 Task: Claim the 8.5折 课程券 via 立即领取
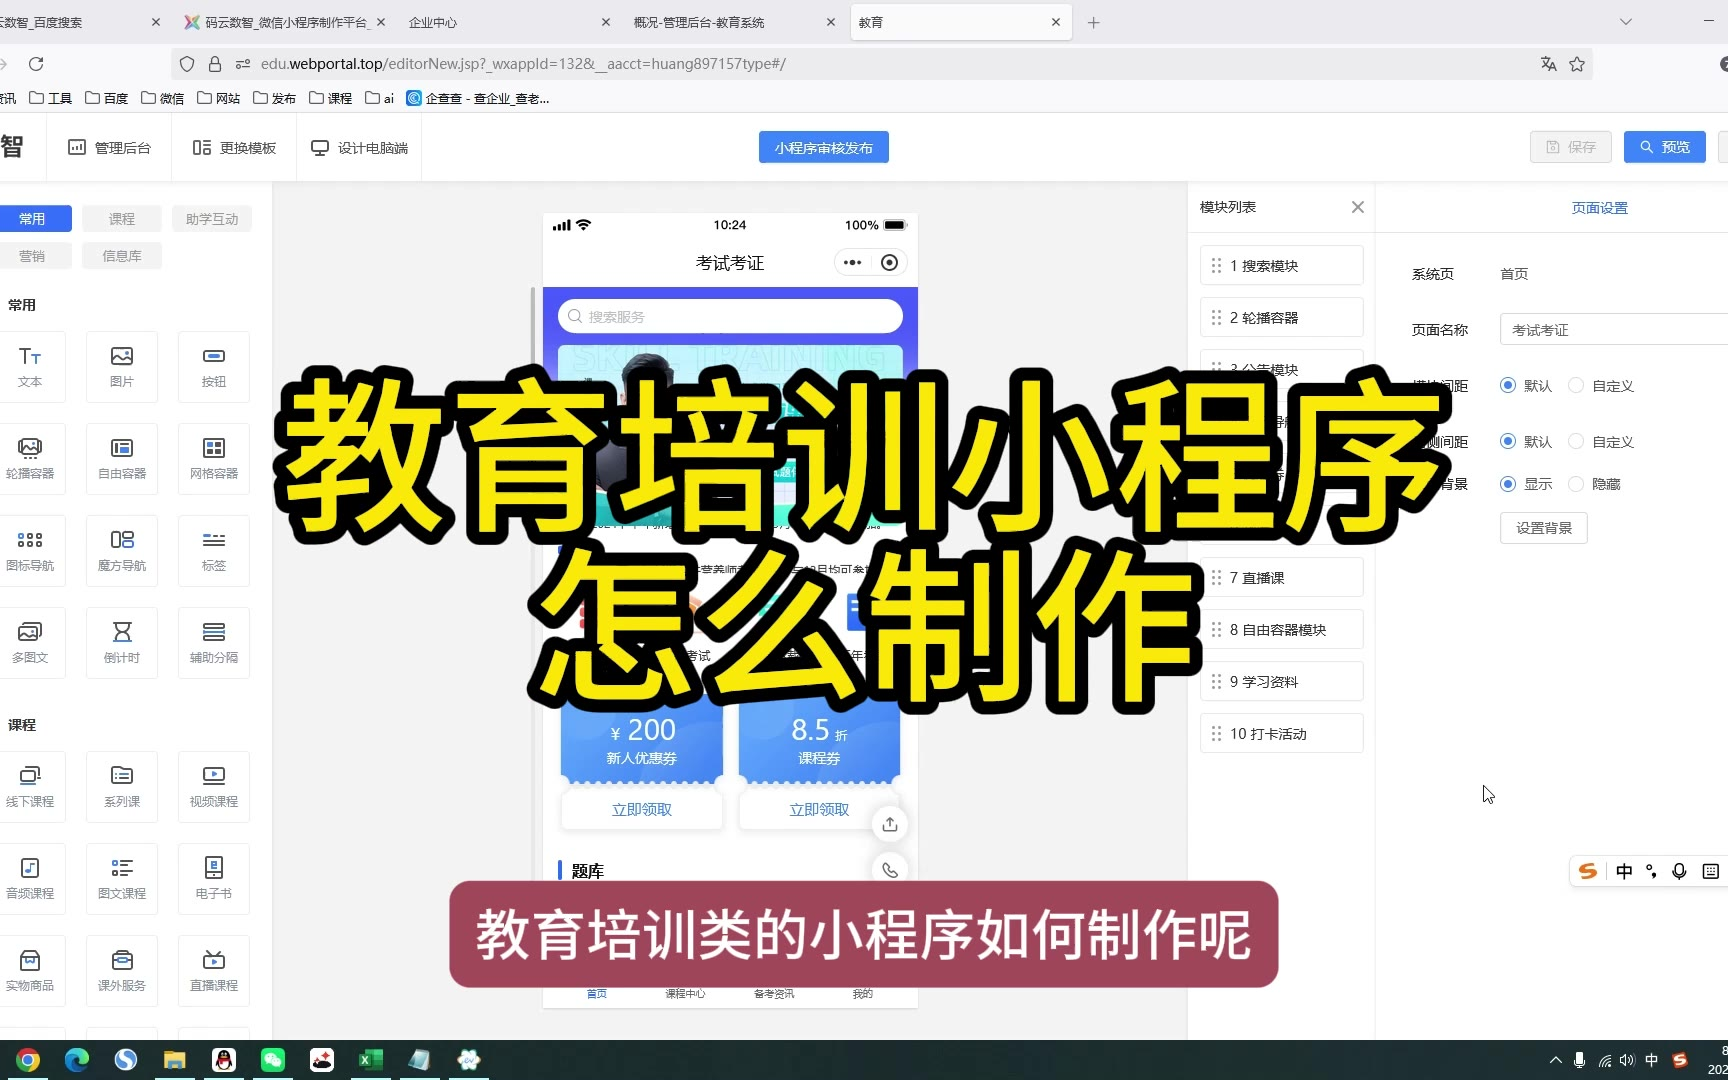coord(819,810)
